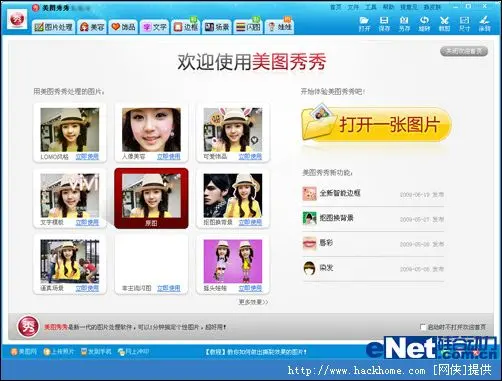Go to the 边框 tab
The image size is (502, 381).
click(186, 27)
